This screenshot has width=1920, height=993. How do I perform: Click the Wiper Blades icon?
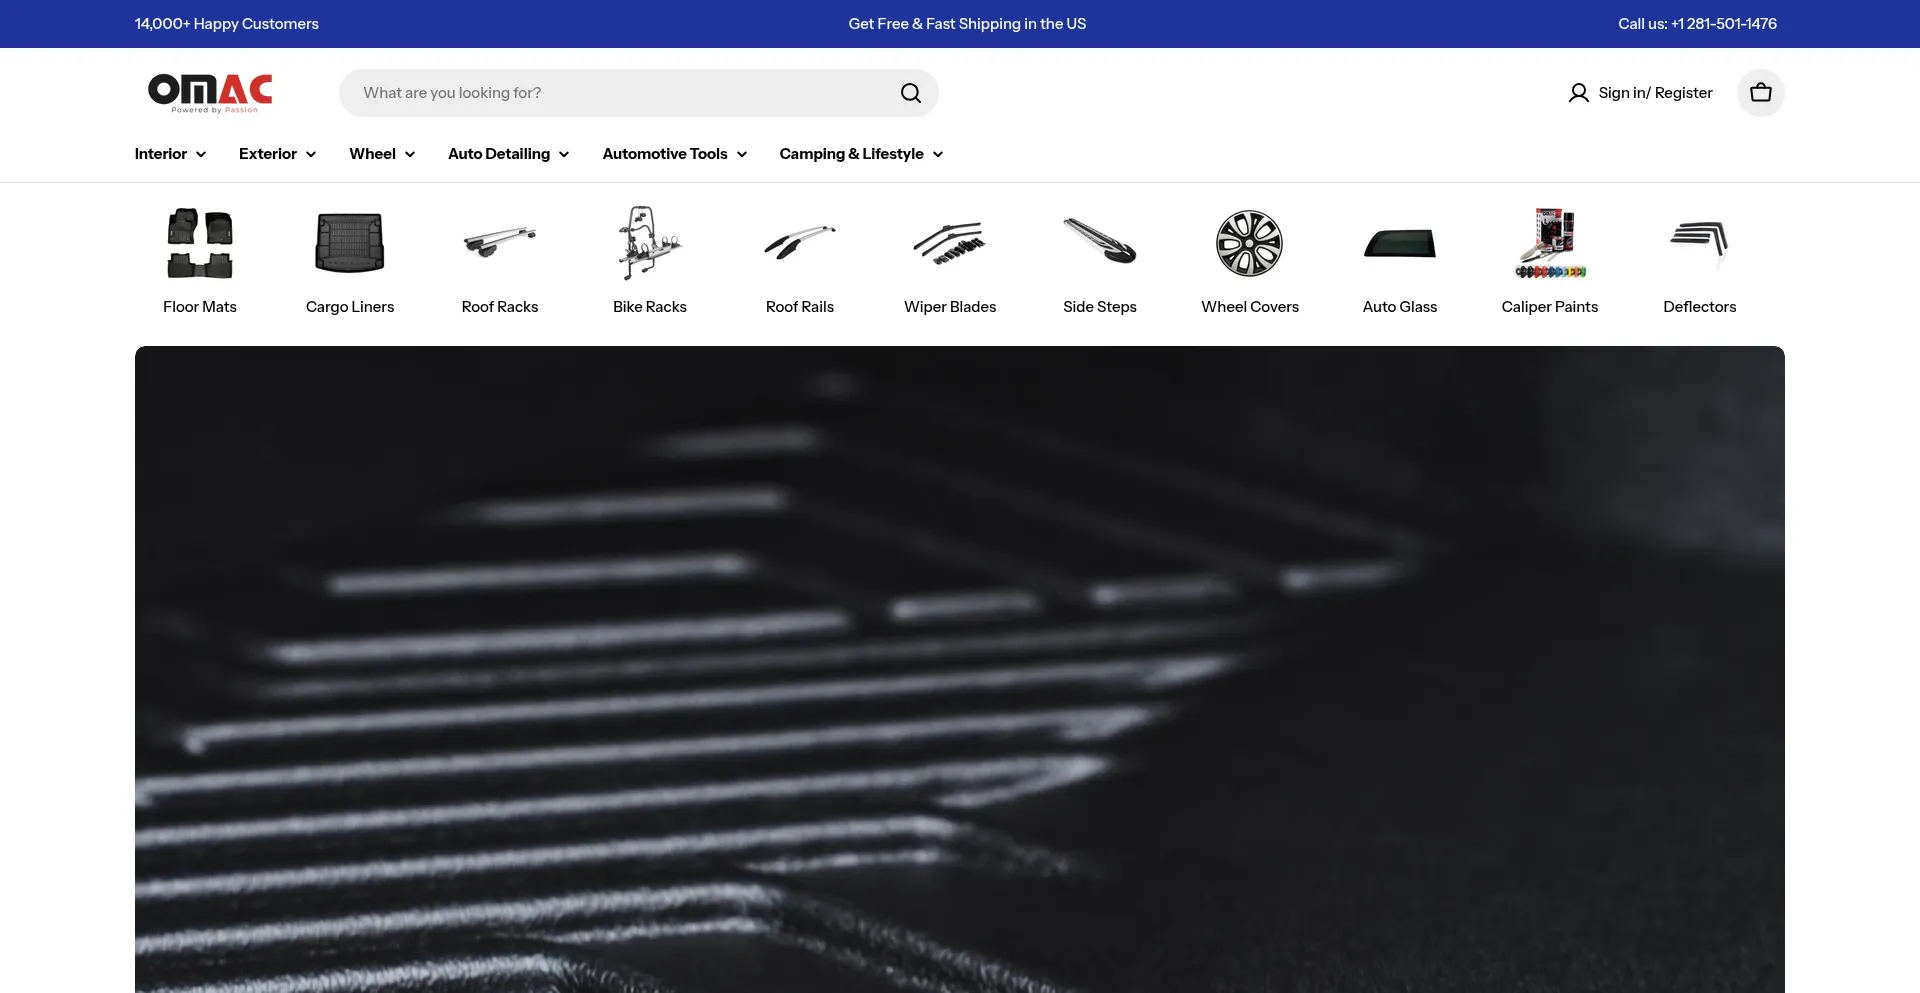click(950, 243)
